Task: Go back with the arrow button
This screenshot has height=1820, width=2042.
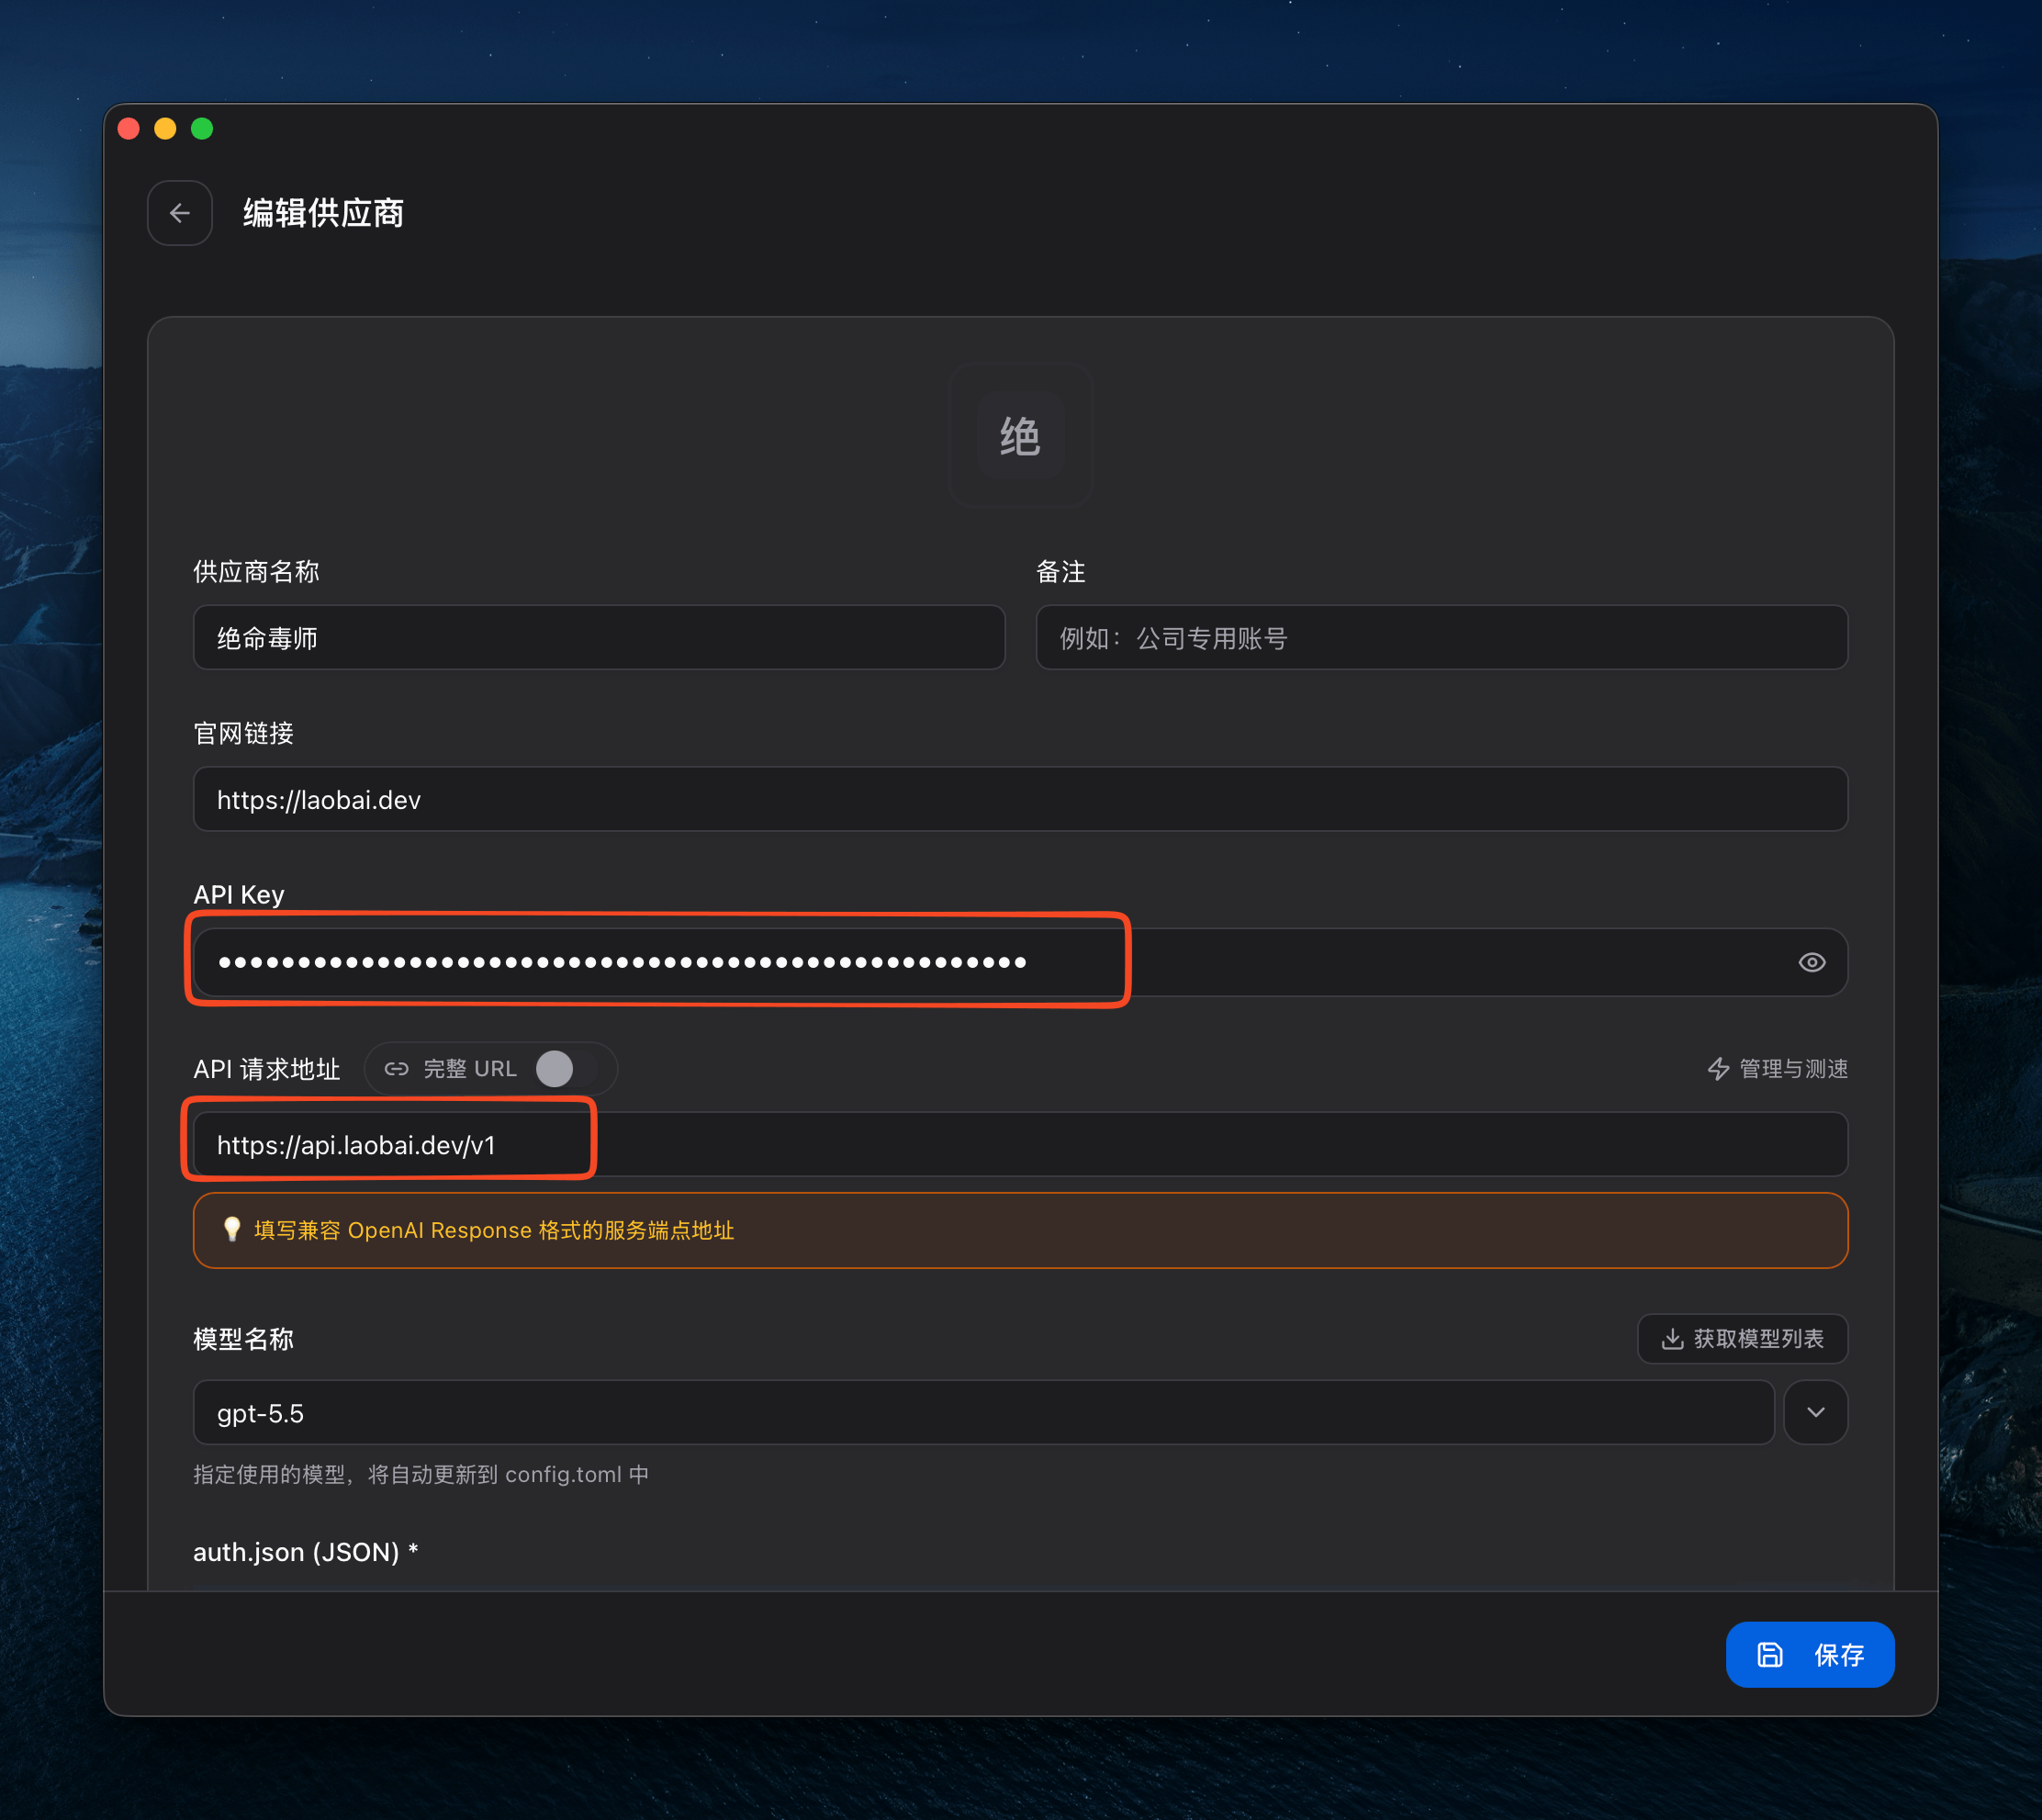Action: (180, 213)
